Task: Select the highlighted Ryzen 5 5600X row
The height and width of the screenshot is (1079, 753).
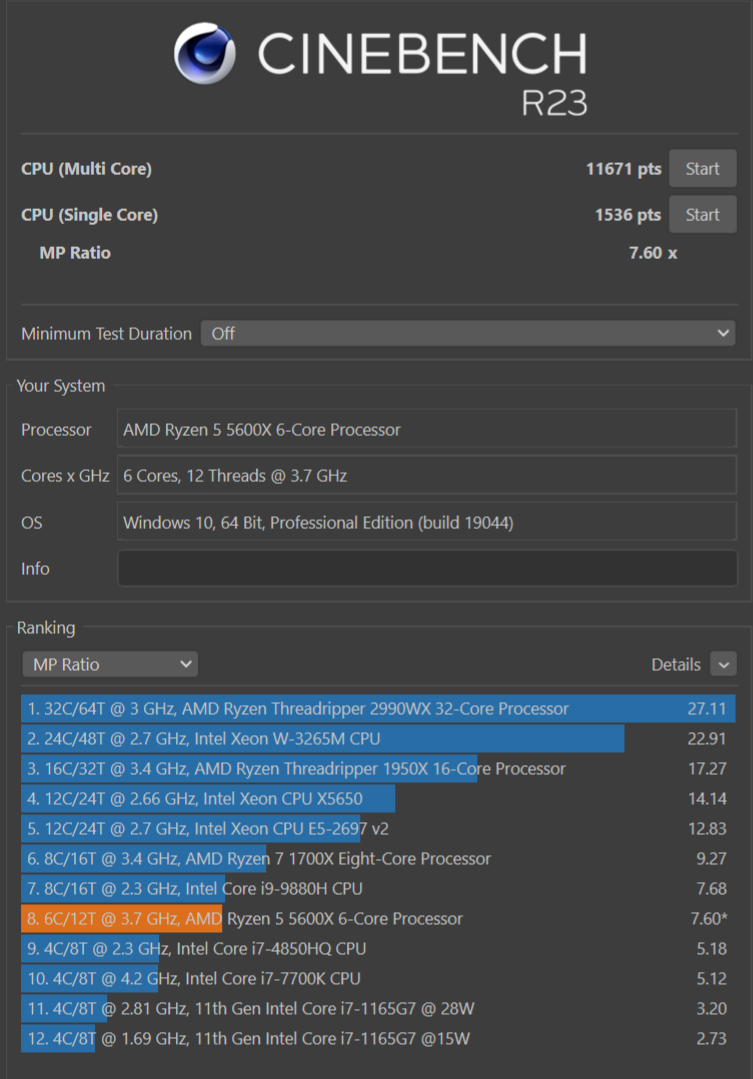Action: [378, 919]
